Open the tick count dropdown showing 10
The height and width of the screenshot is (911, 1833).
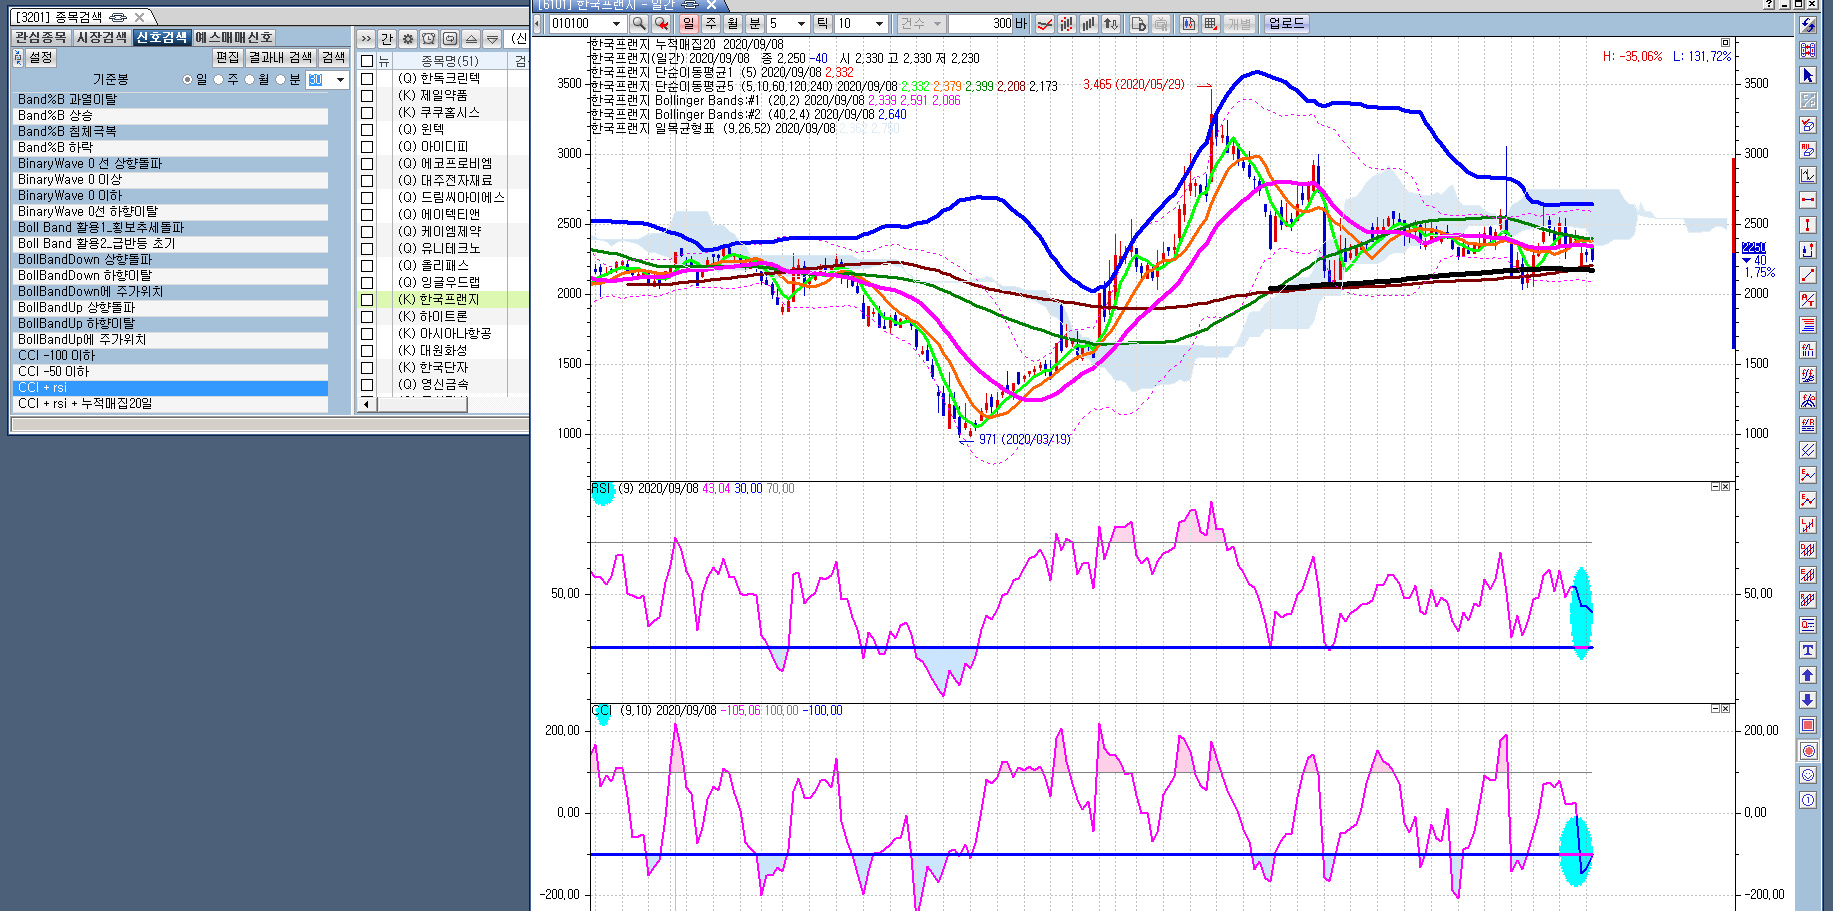click(x=879, y=24)
